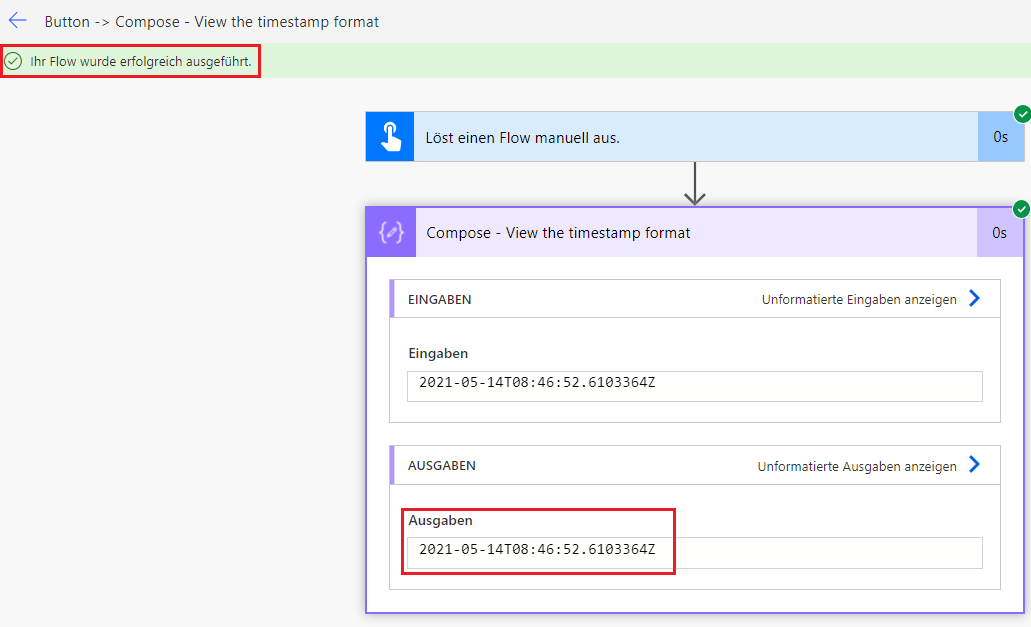This screenshot has width=1031, height=627.
Task: Click the 0s duration on the Compose step
Action: click(x=999, y=233)
